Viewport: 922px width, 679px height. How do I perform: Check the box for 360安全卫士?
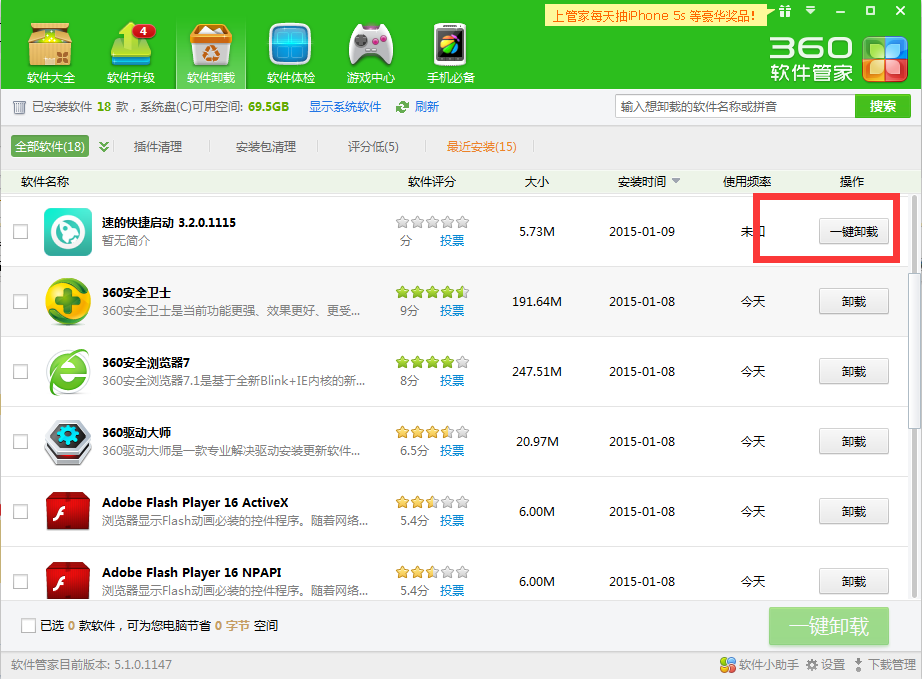(20, 302)
